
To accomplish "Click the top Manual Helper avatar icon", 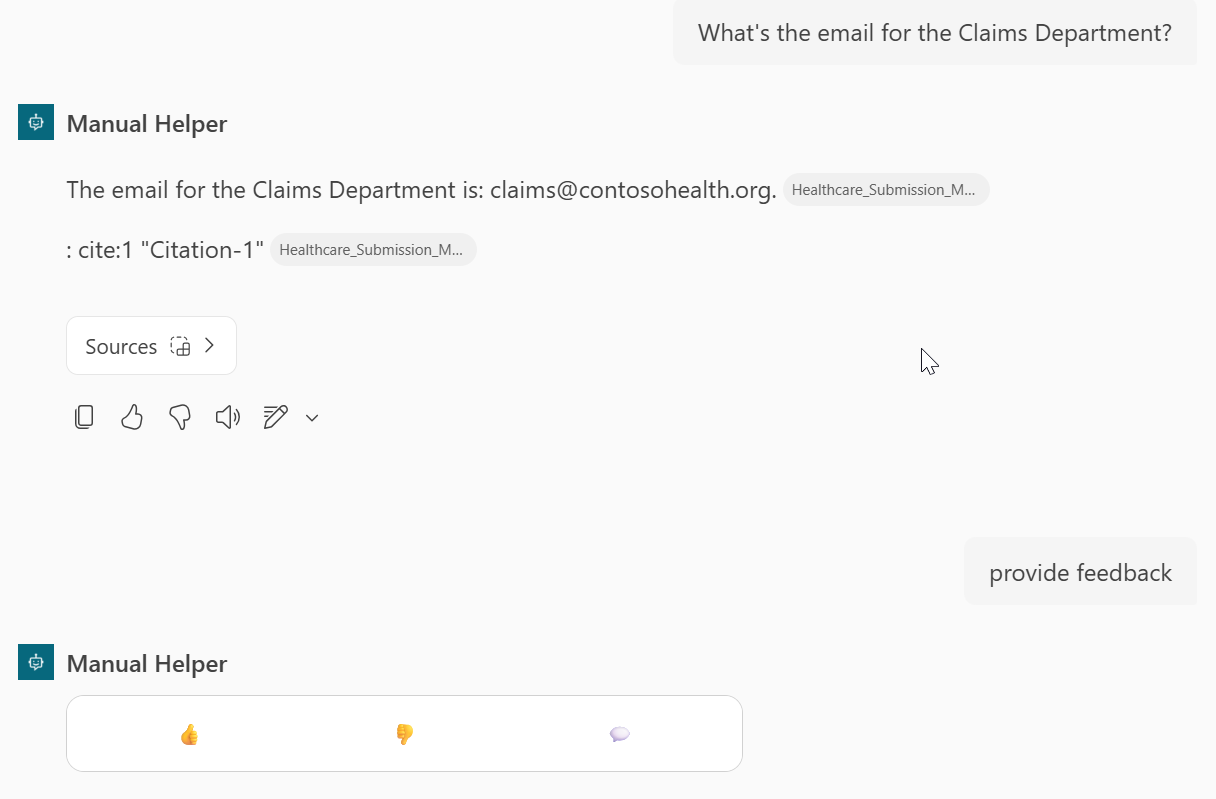I will (36, 123).
